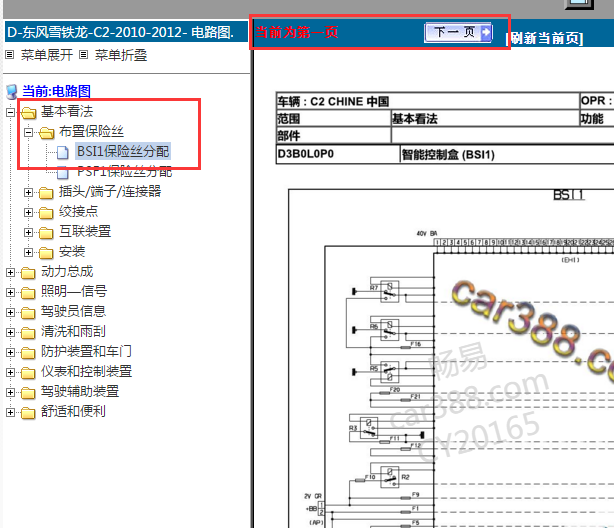Expand the 清洗和雨刮 tree node
The image size is (614, 528).
click(x=11, y=332)
